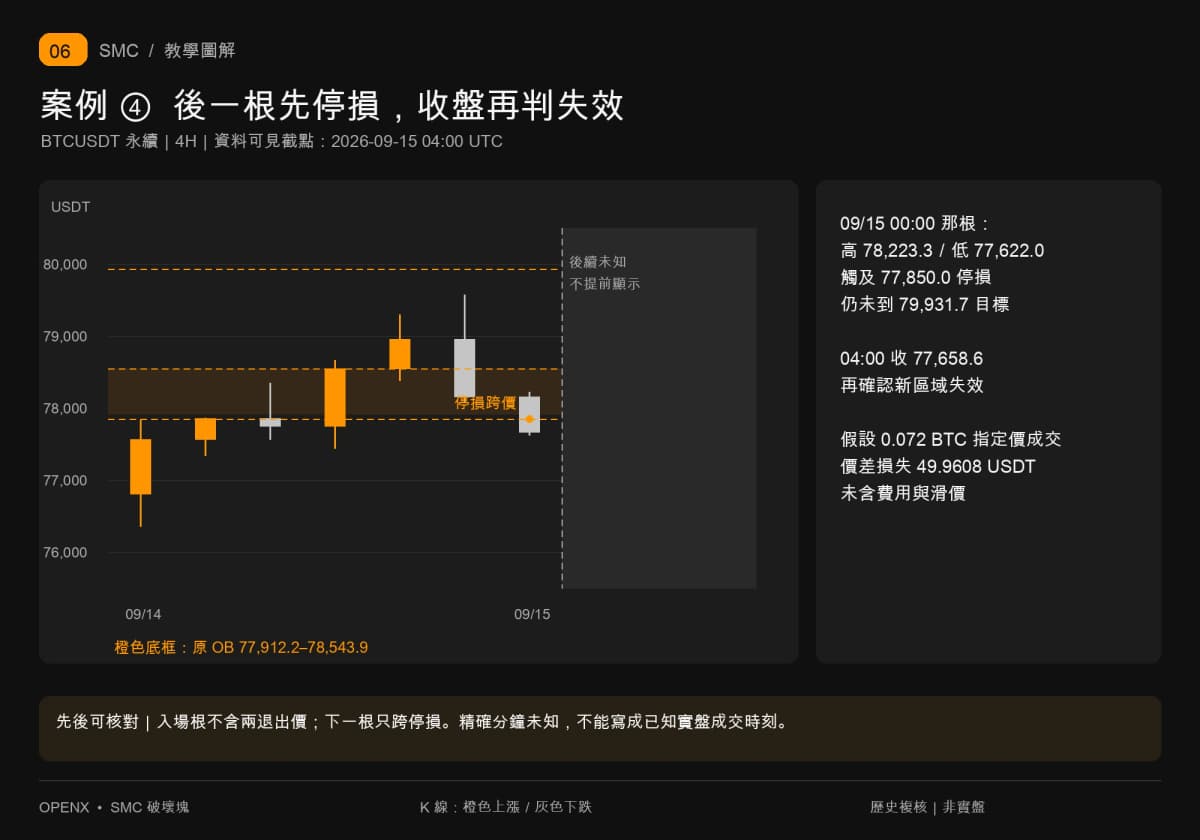Click the subtitle BTCUSDT 永續 | 4H line

(x=271, y=142)
